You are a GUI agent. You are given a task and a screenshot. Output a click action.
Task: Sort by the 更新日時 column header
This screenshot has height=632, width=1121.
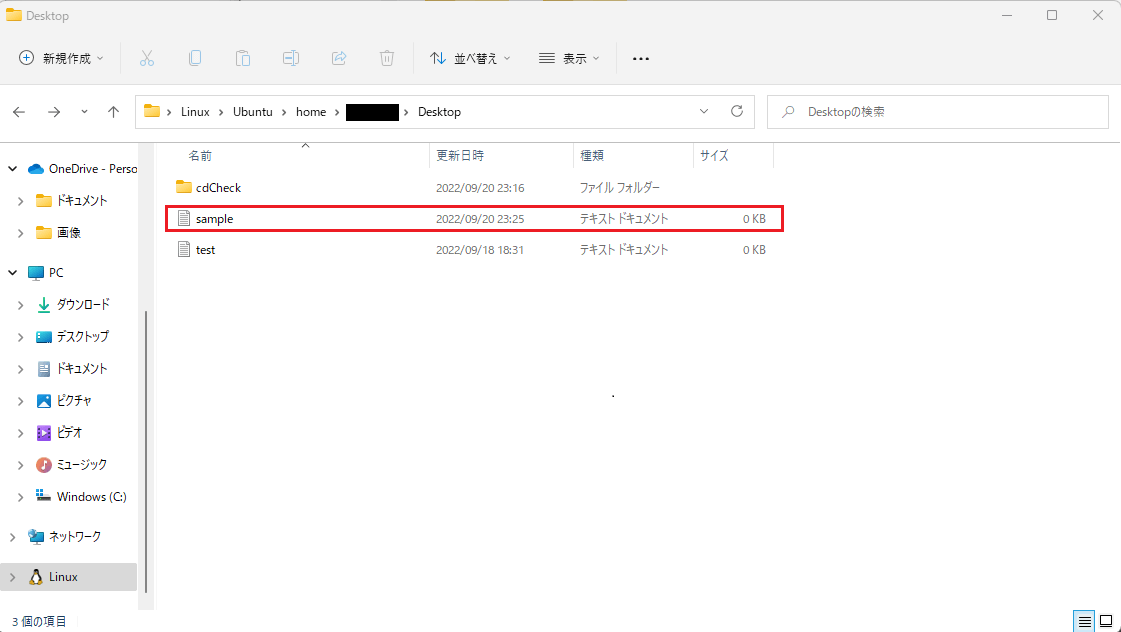click(460, 156)
